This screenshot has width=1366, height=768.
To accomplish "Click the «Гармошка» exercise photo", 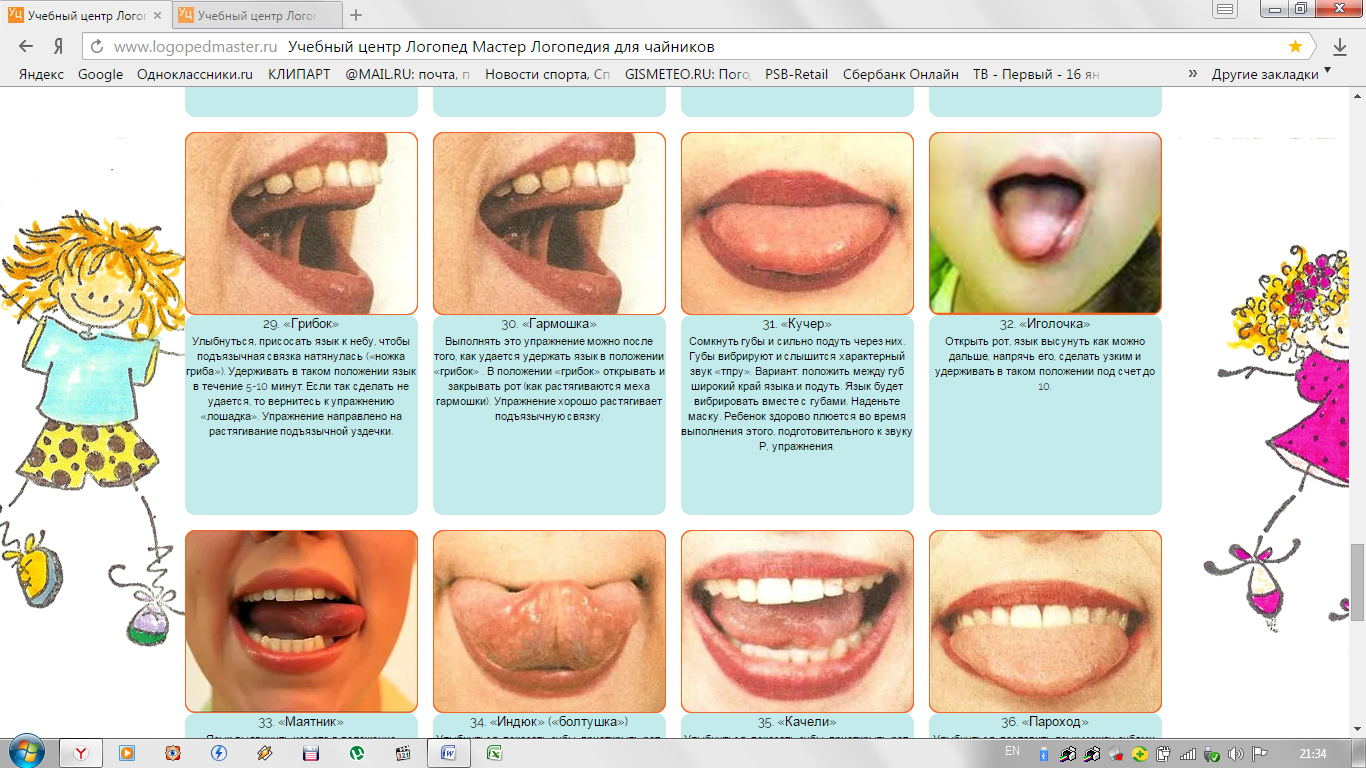I will pyautogui.click(x=549, y=224).
